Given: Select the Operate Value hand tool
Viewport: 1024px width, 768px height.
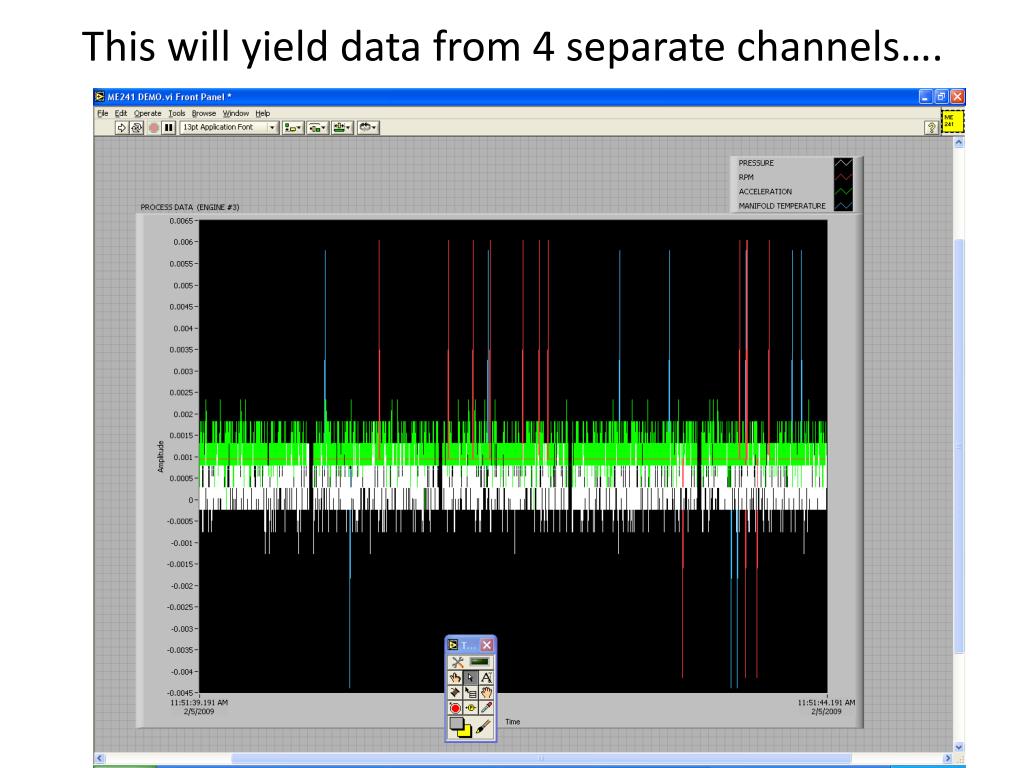Looking at the screenshot, I should coord(455,678).
